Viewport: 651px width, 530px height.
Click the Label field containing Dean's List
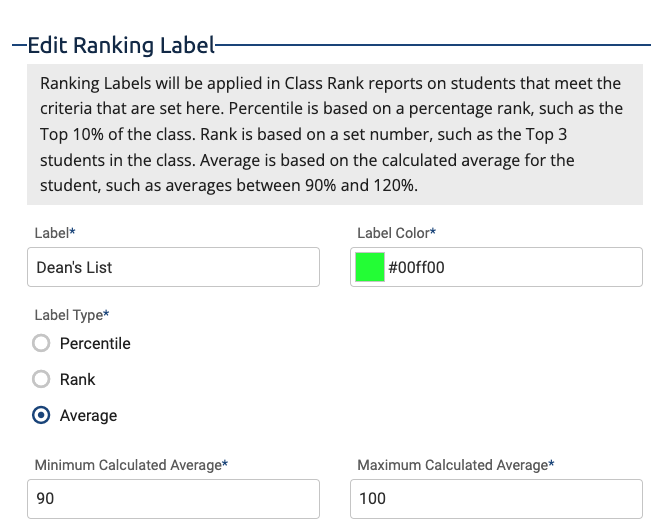(x=174, y=267)
